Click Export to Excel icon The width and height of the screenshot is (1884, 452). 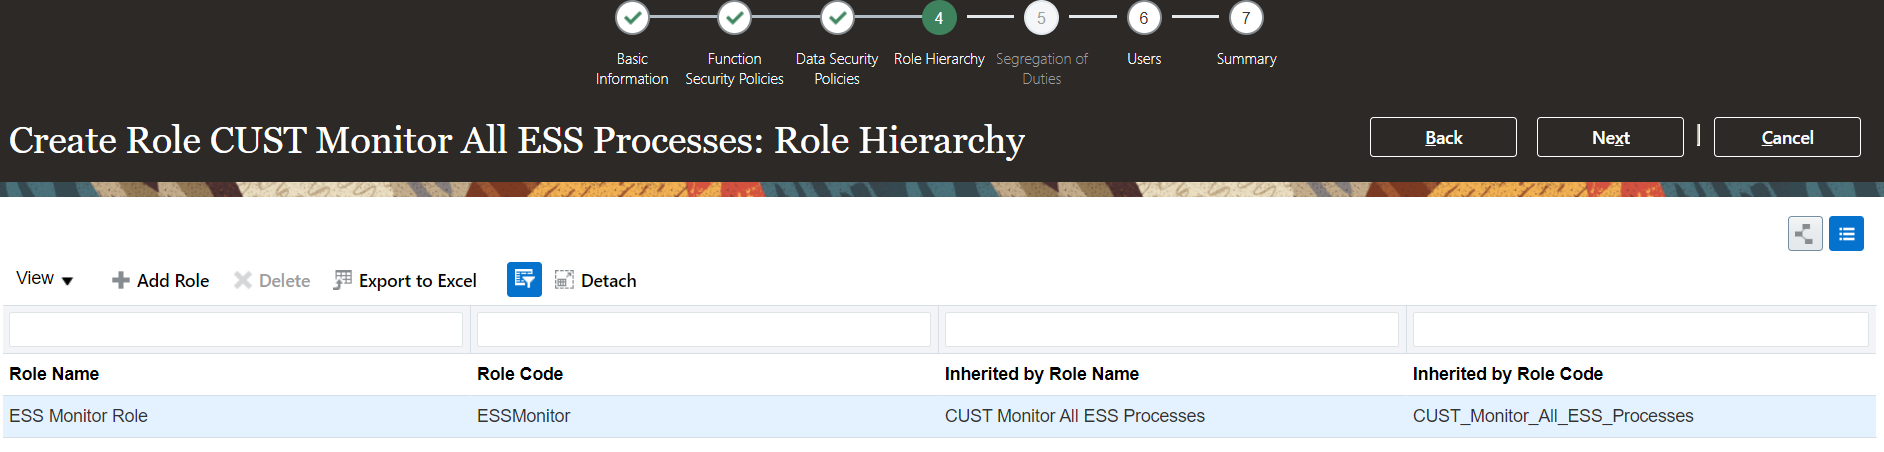pos(343,280)
